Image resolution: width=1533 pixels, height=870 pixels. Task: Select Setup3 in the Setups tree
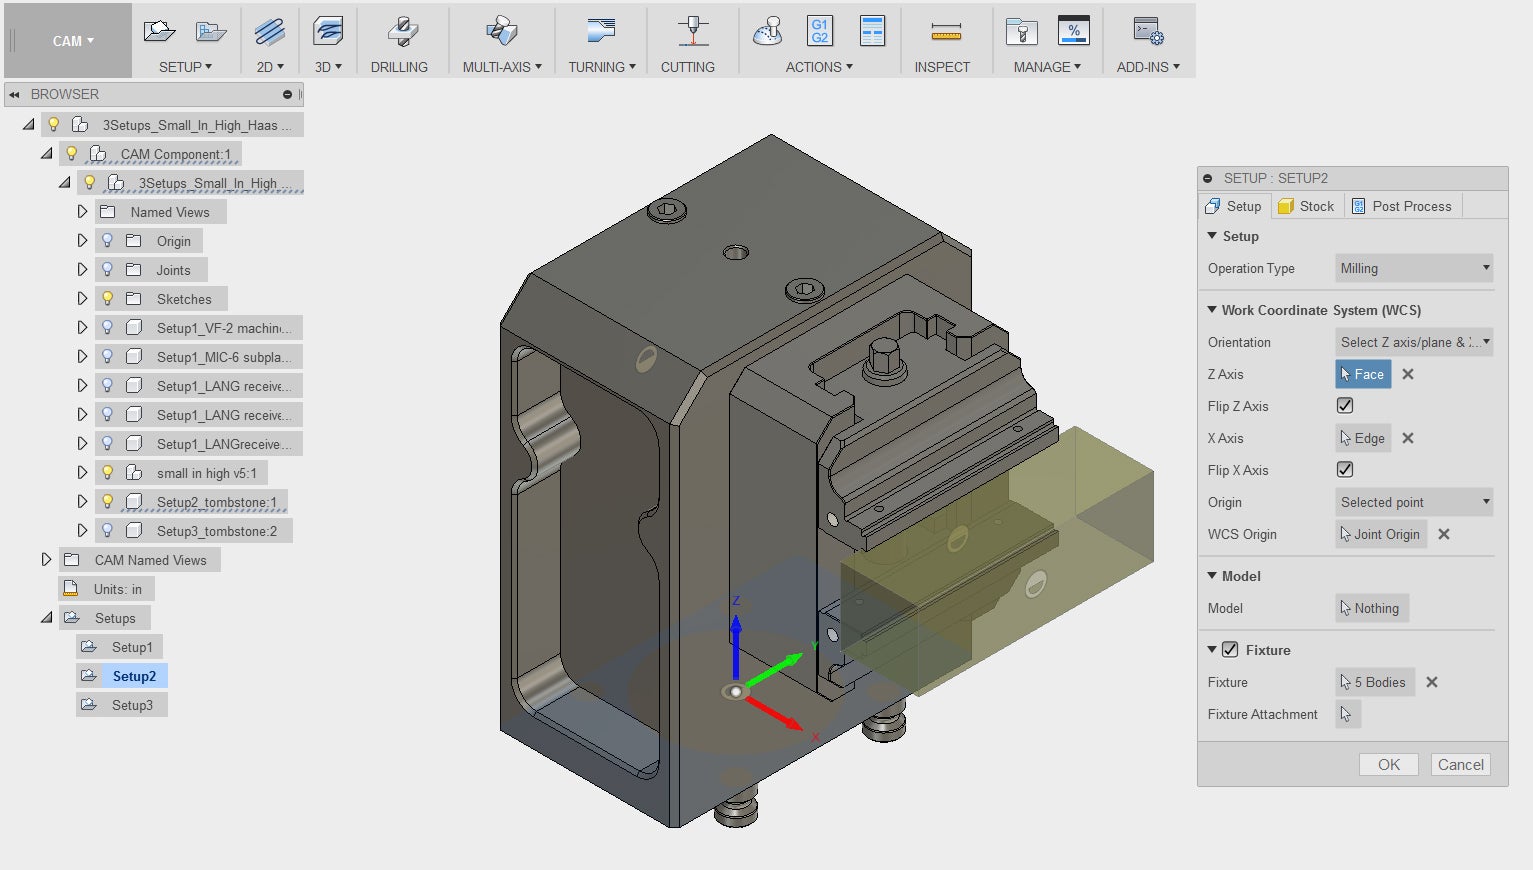[x=132, y=705]
